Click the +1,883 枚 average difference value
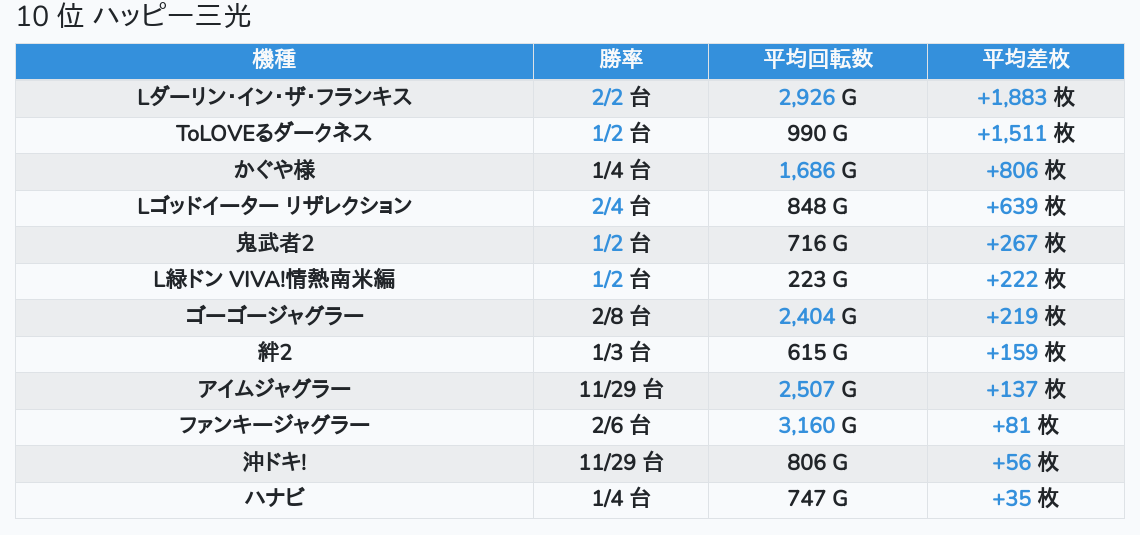Screen dimensions: 1140x535 point(1025,97)
